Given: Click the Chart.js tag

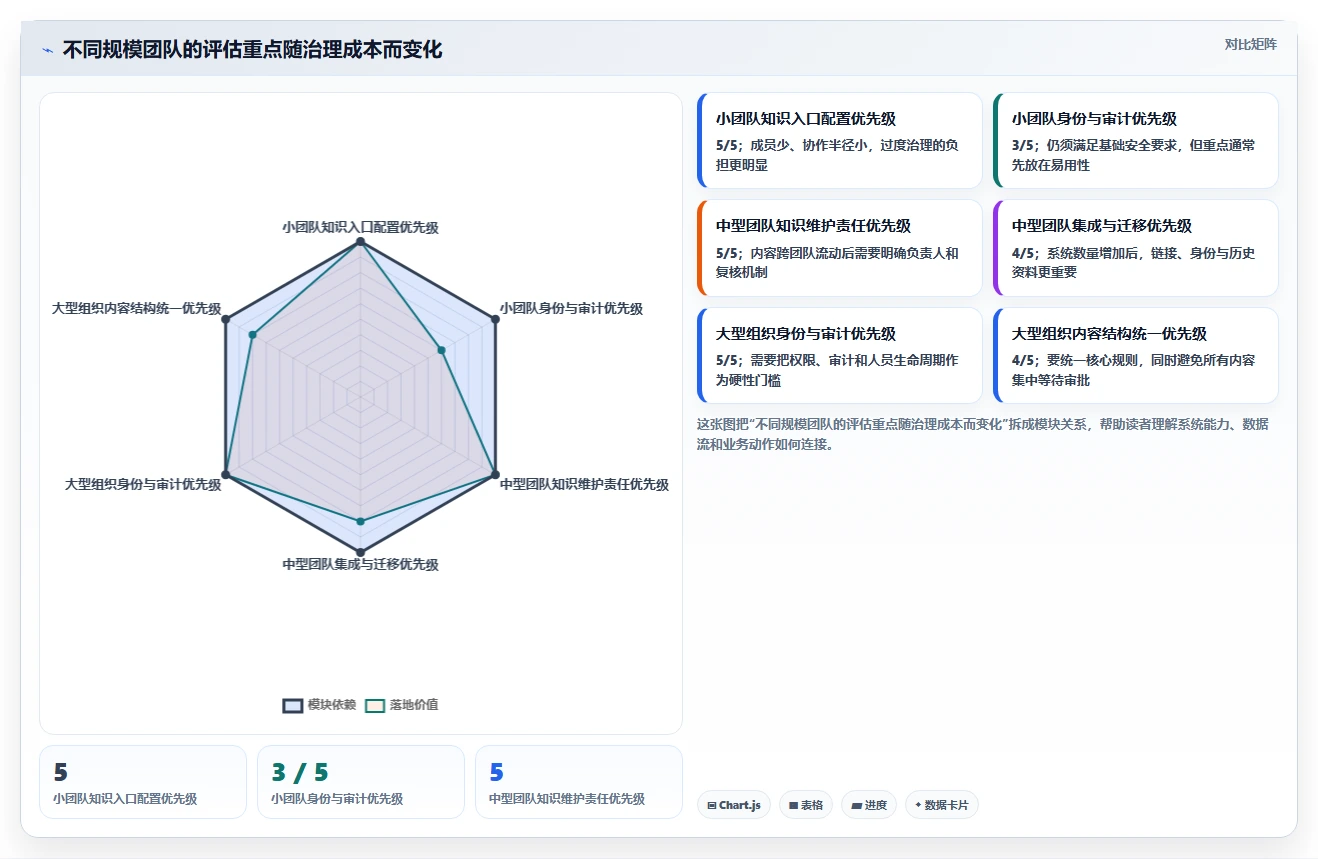Looking at the screenshot, I should click(x=734, y=805).
